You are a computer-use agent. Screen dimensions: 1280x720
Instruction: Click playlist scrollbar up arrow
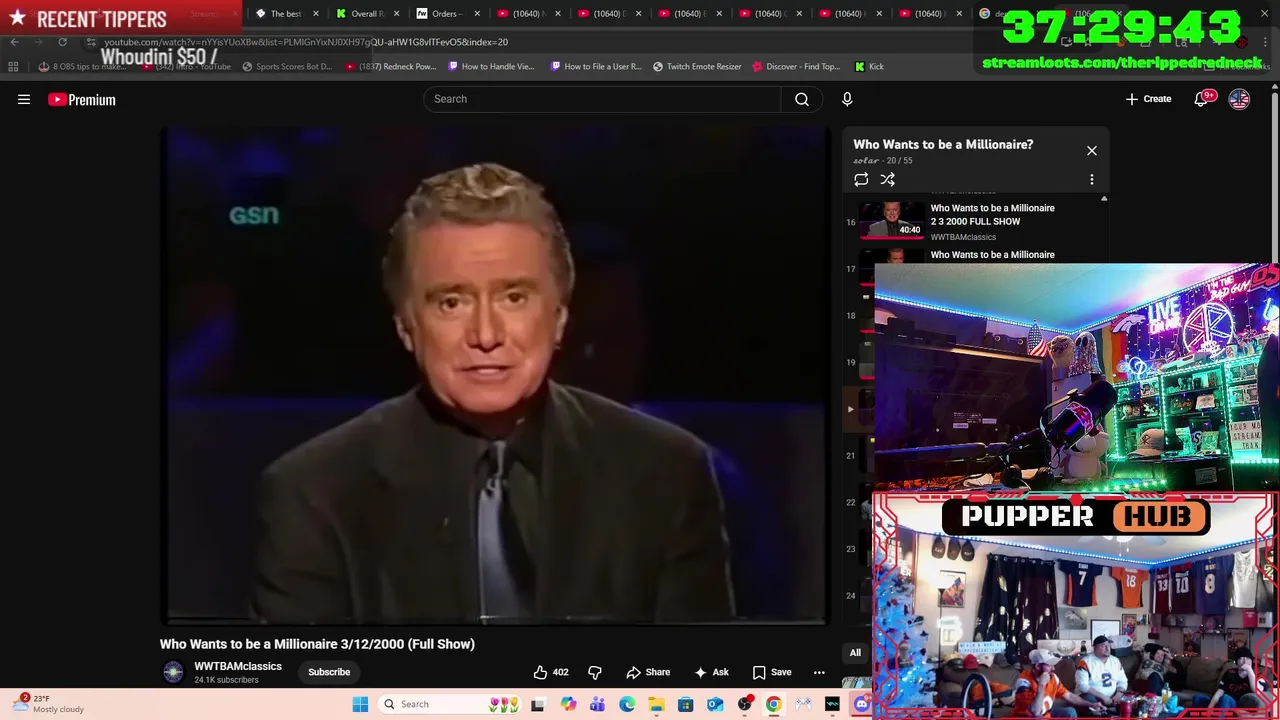pyautogui.click(x=1104, y=199)
